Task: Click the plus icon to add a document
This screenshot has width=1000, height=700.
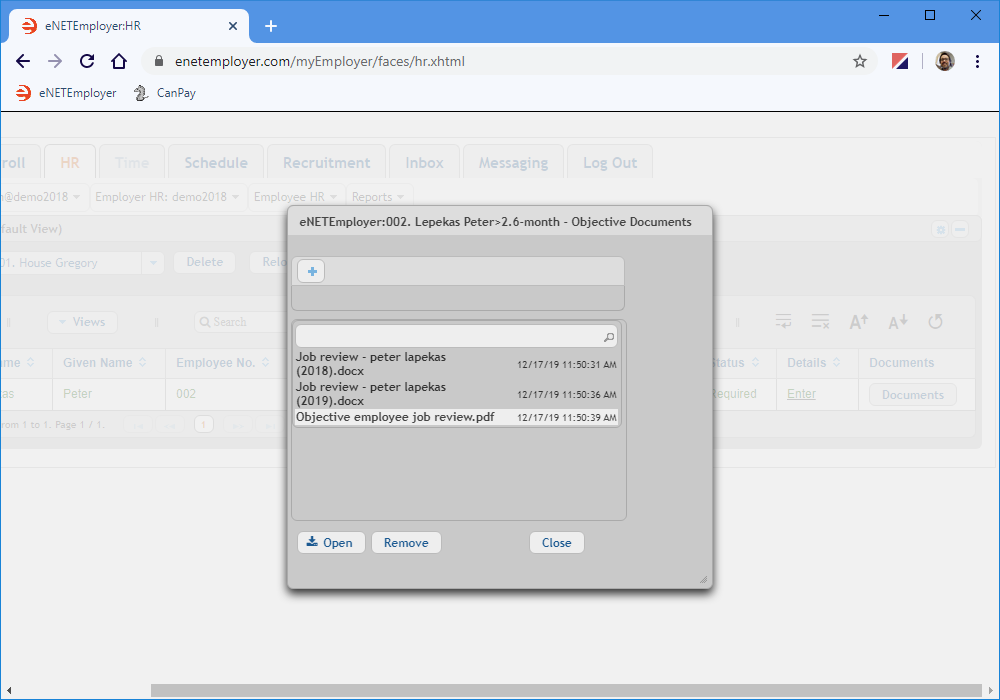Action: coord(311,271)
